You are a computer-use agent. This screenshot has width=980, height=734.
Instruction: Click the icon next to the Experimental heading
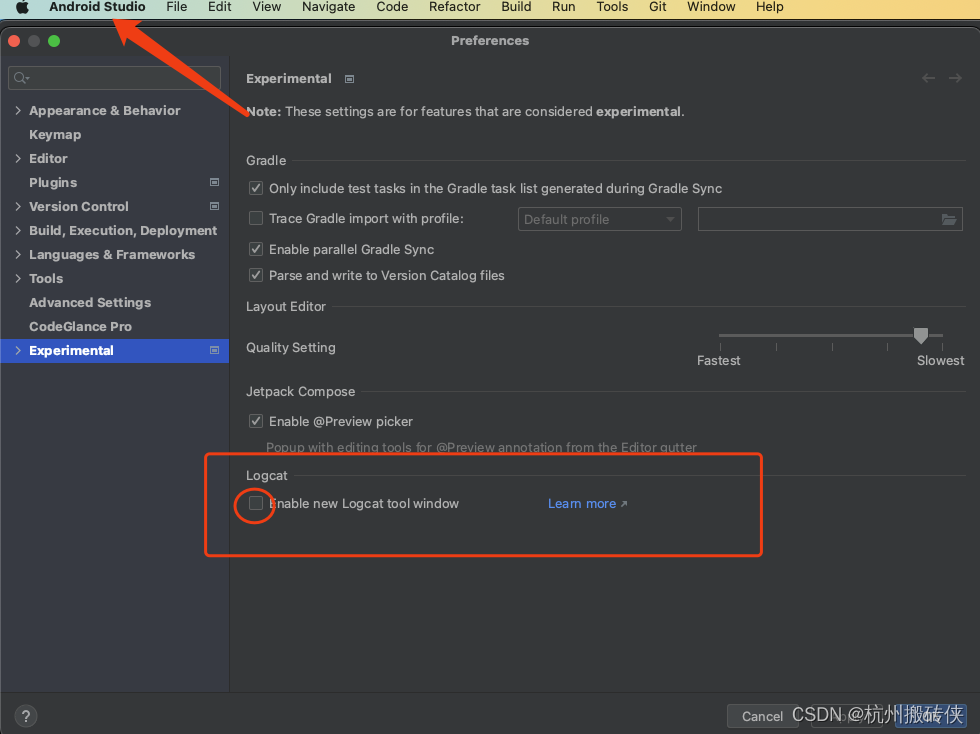[x=348, y=78]
